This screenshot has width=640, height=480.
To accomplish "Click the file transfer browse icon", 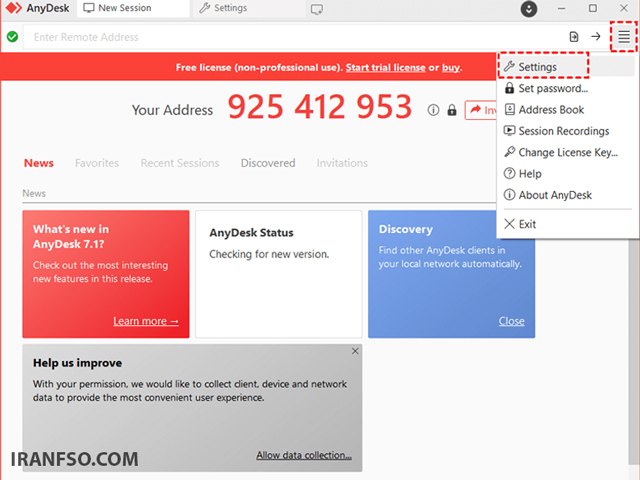I will [x=574, y=37].
